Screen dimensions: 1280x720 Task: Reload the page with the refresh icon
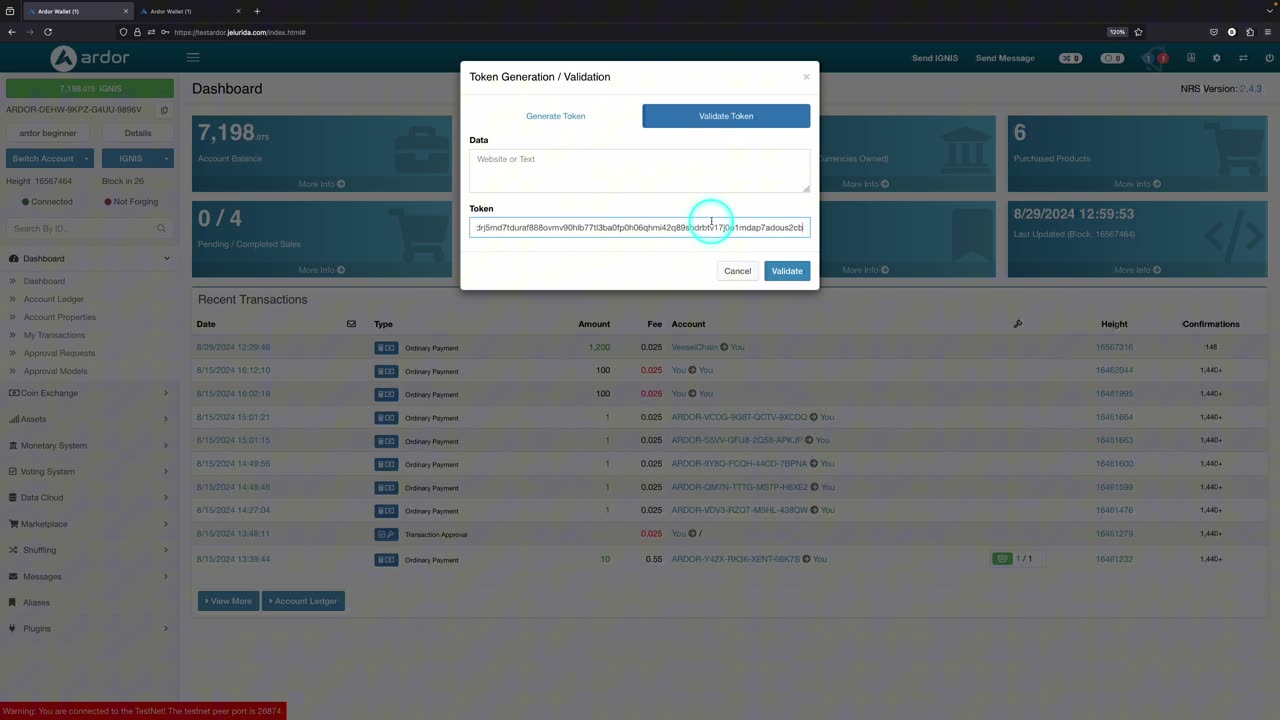click(x=47, y=32)
